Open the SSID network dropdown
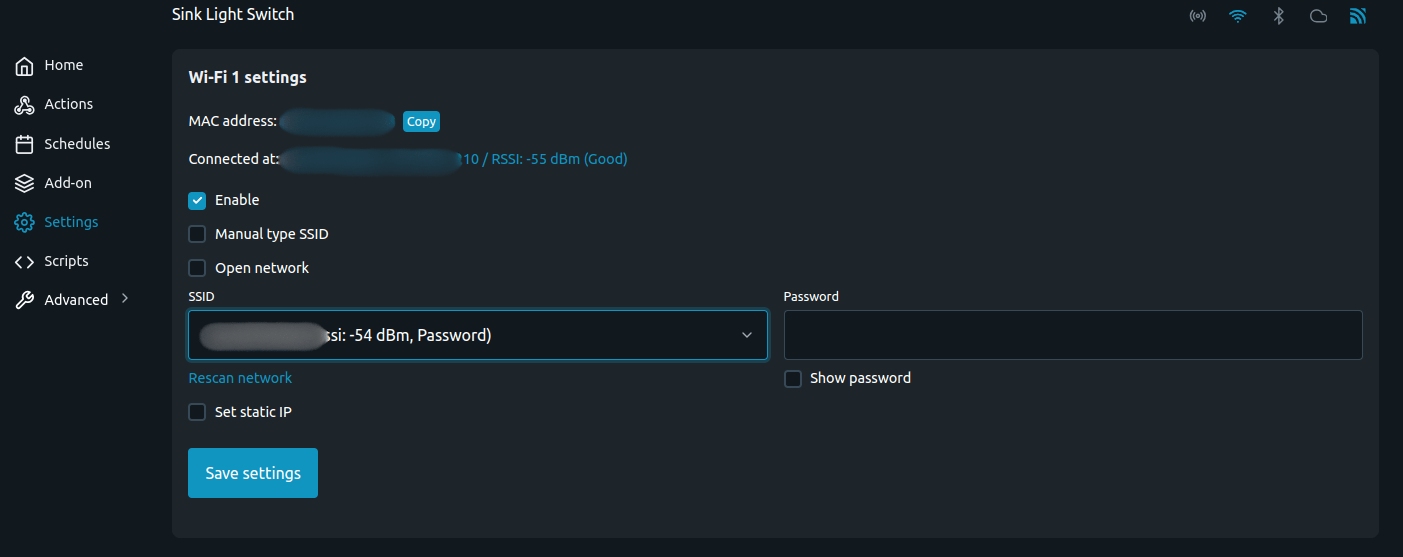Viewport: 1403px width, 557px height. point(478,335)
